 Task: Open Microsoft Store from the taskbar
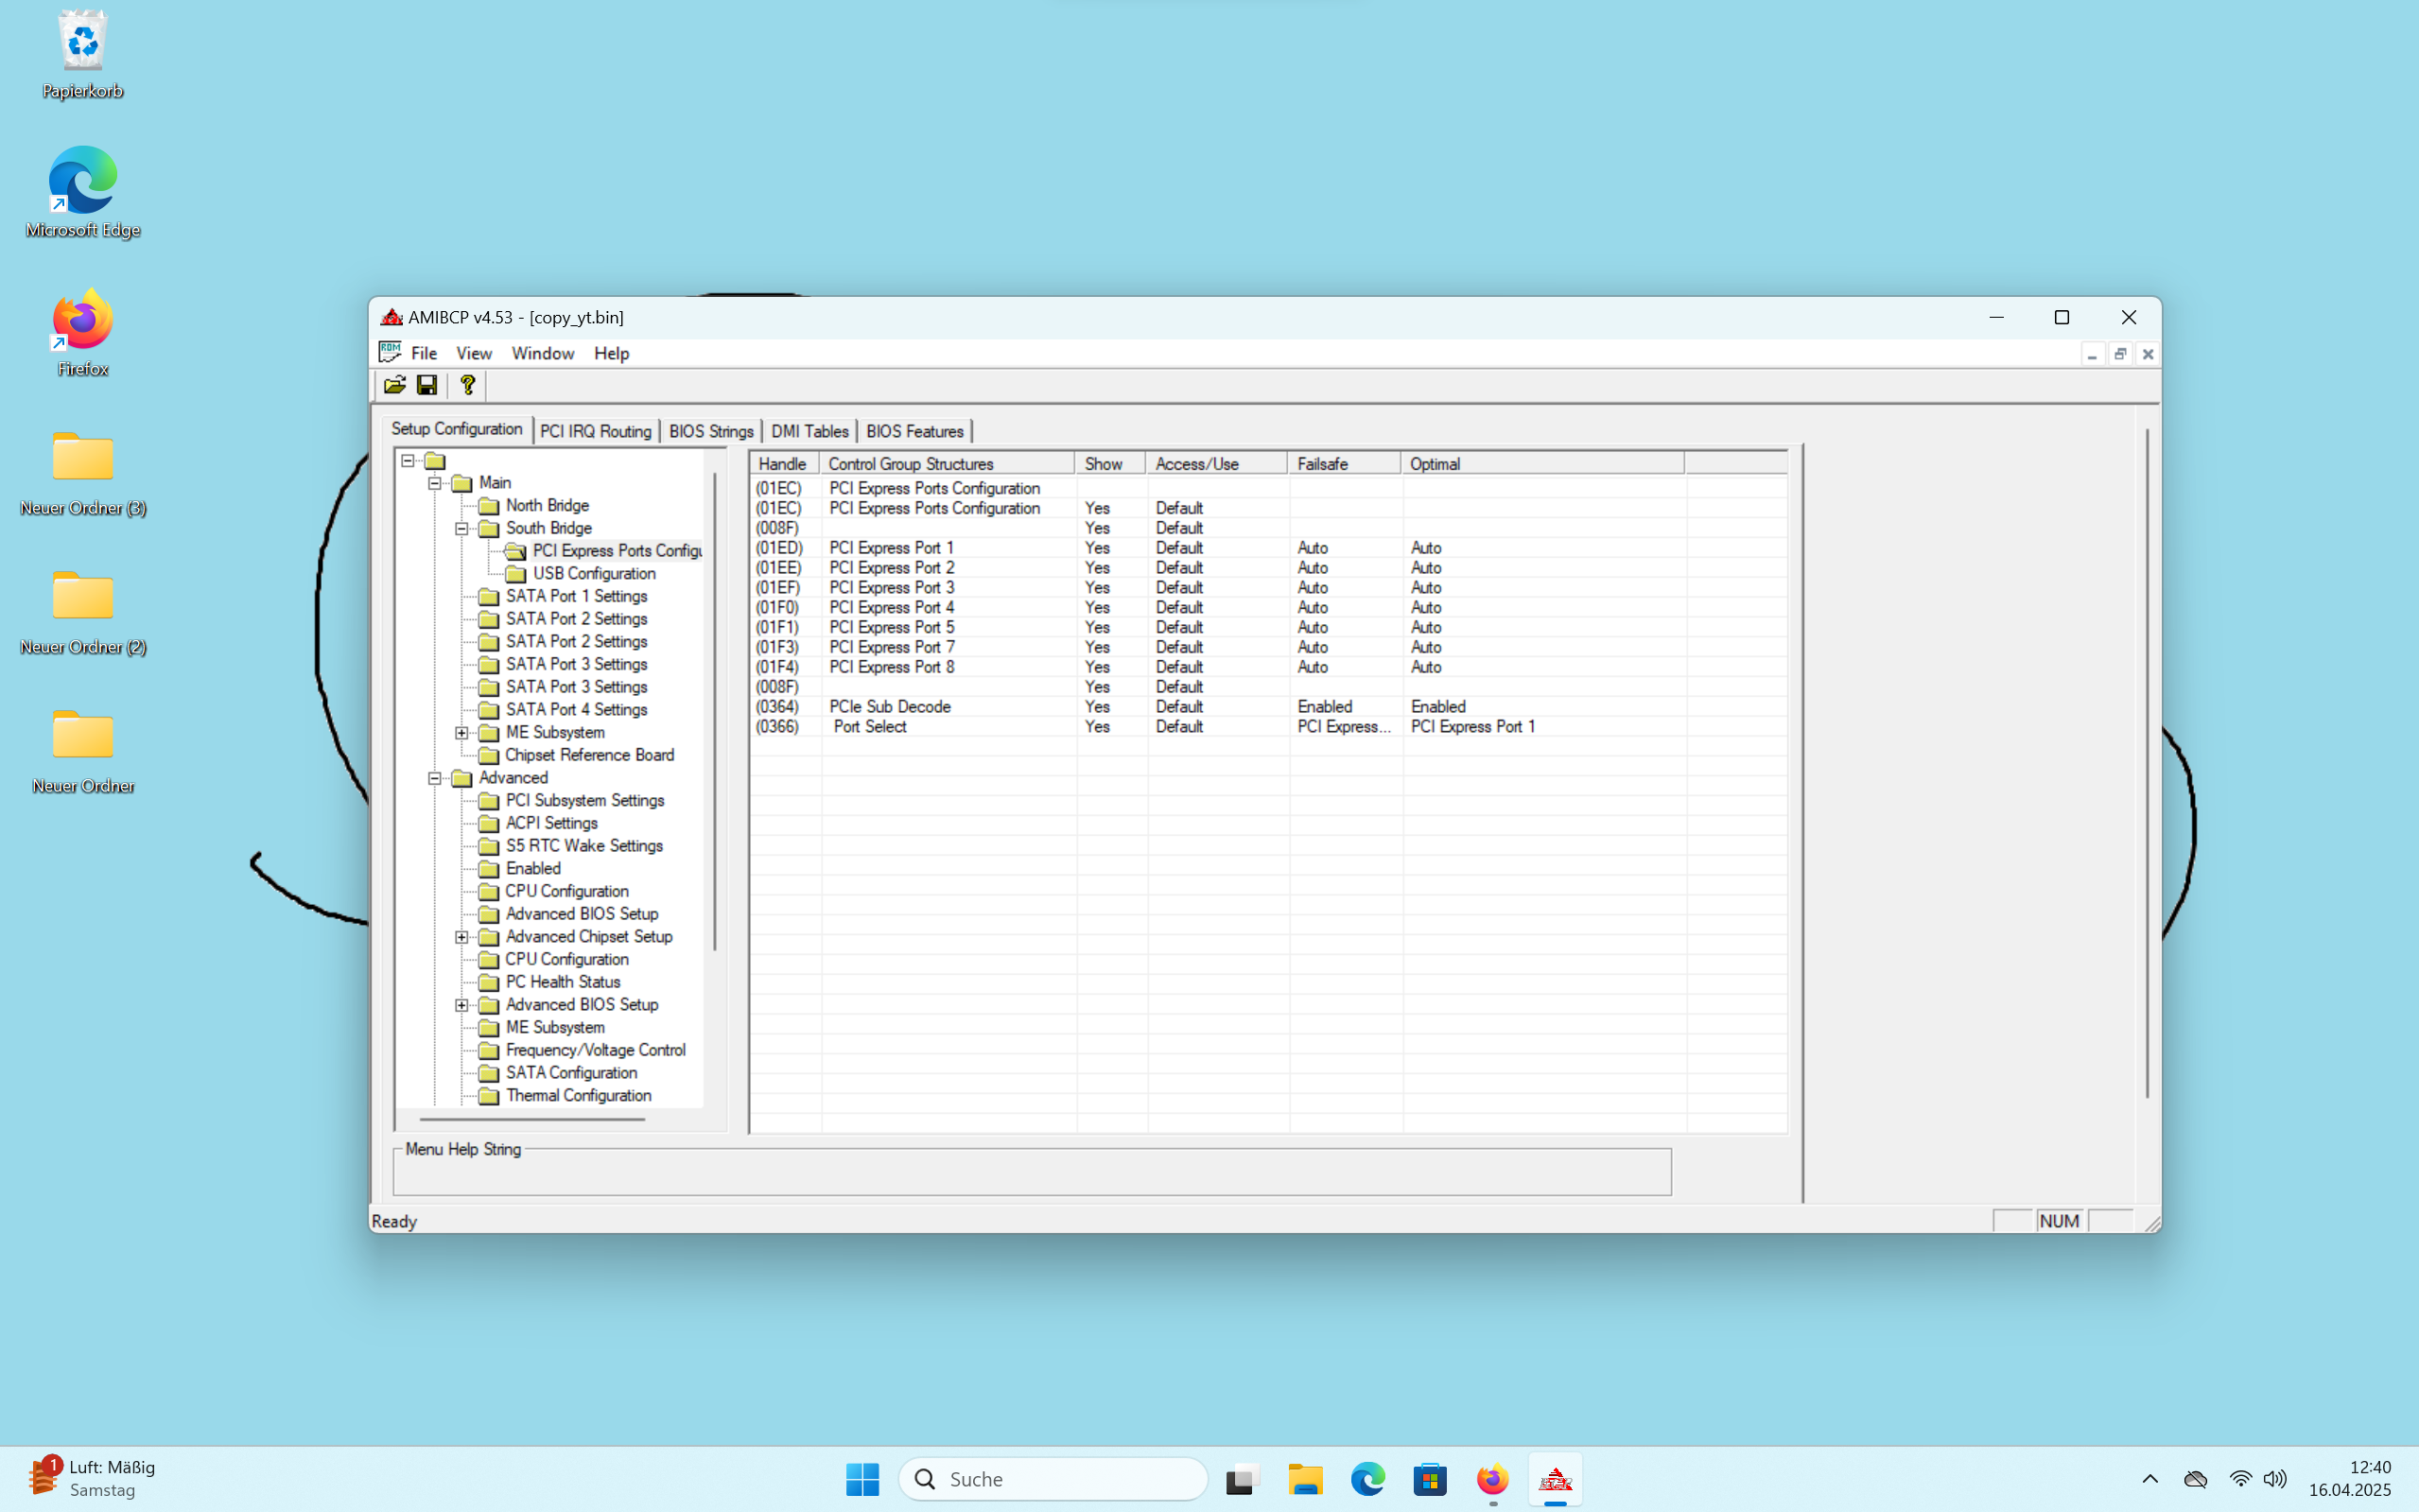click(1429, 1479)
